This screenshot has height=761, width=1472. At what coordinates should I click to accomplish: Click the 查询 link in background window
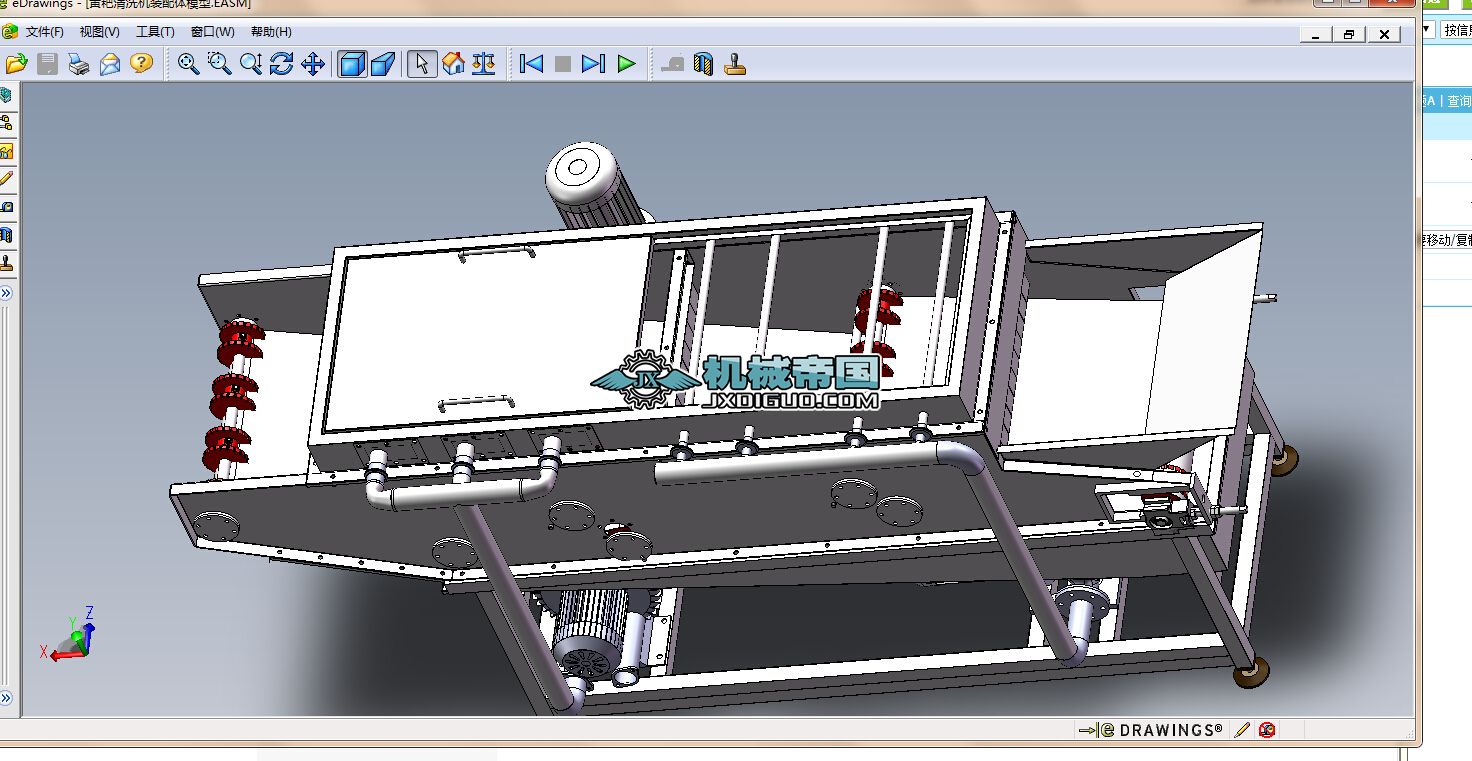1459,101
